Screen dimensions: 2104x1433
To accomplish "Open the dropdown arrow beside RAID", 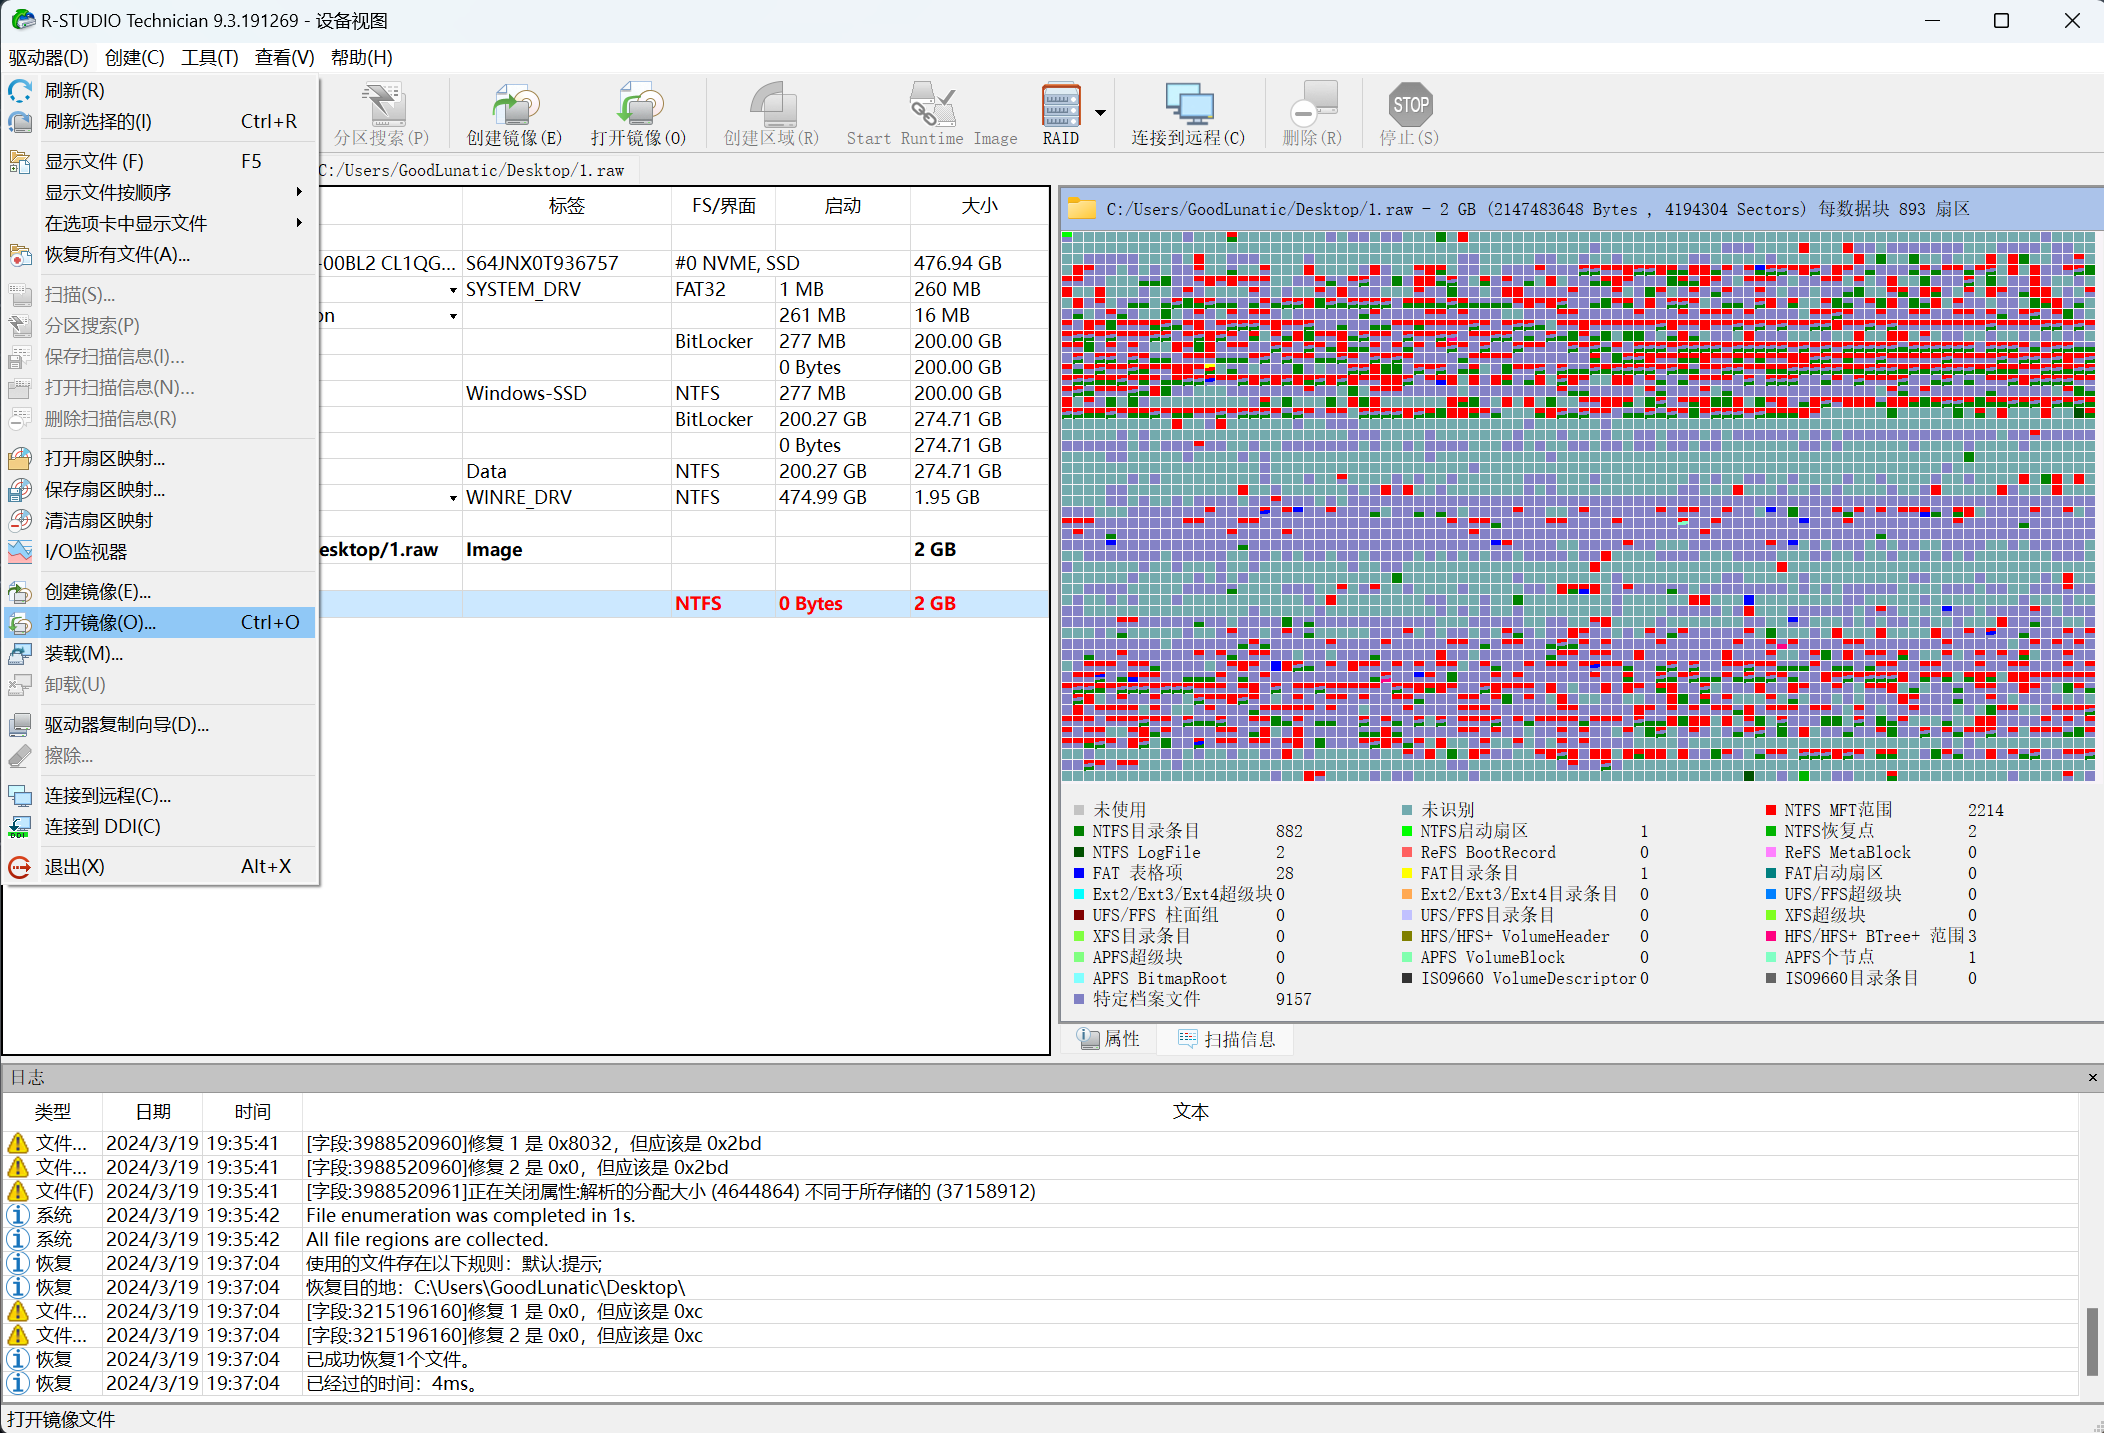I will 1100,113.
